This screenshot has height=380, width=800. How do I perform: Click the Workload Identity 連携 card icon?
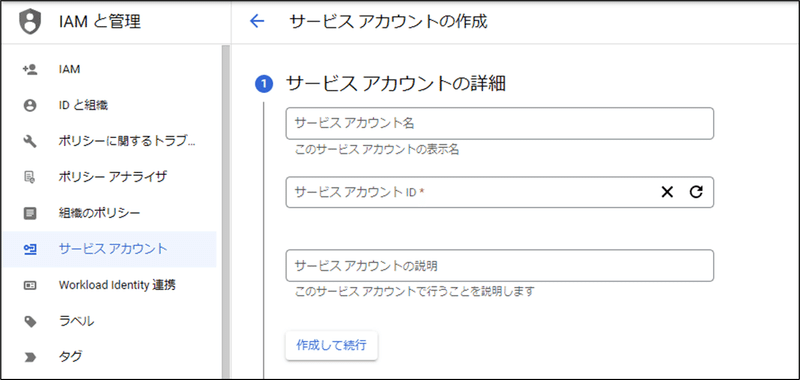[30, 285]
